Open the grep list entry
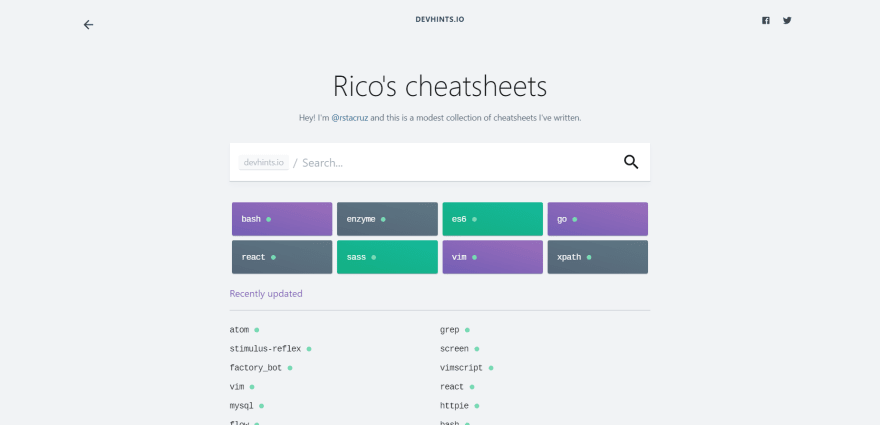Image resolution: width=880 pixels, height=425 pixels. [x=455, y=330]
